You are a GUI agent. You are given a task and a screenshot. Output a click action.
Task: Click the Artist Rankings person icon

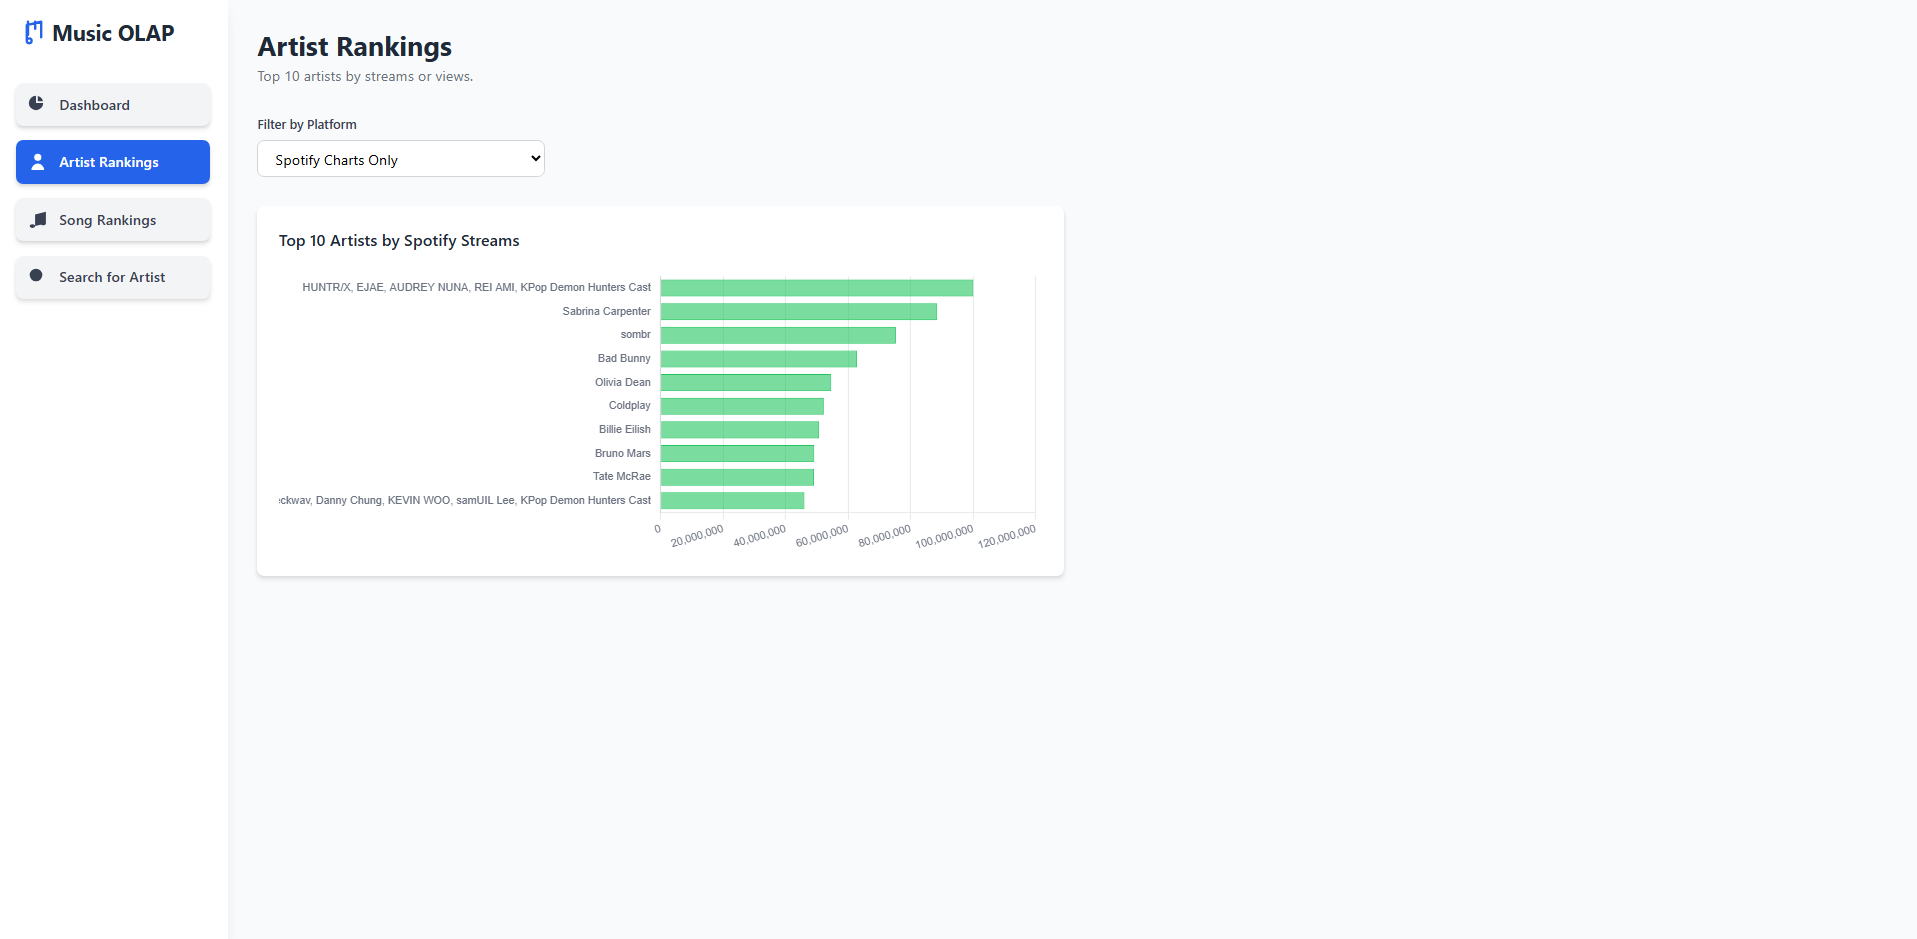(x=38, y=161)
